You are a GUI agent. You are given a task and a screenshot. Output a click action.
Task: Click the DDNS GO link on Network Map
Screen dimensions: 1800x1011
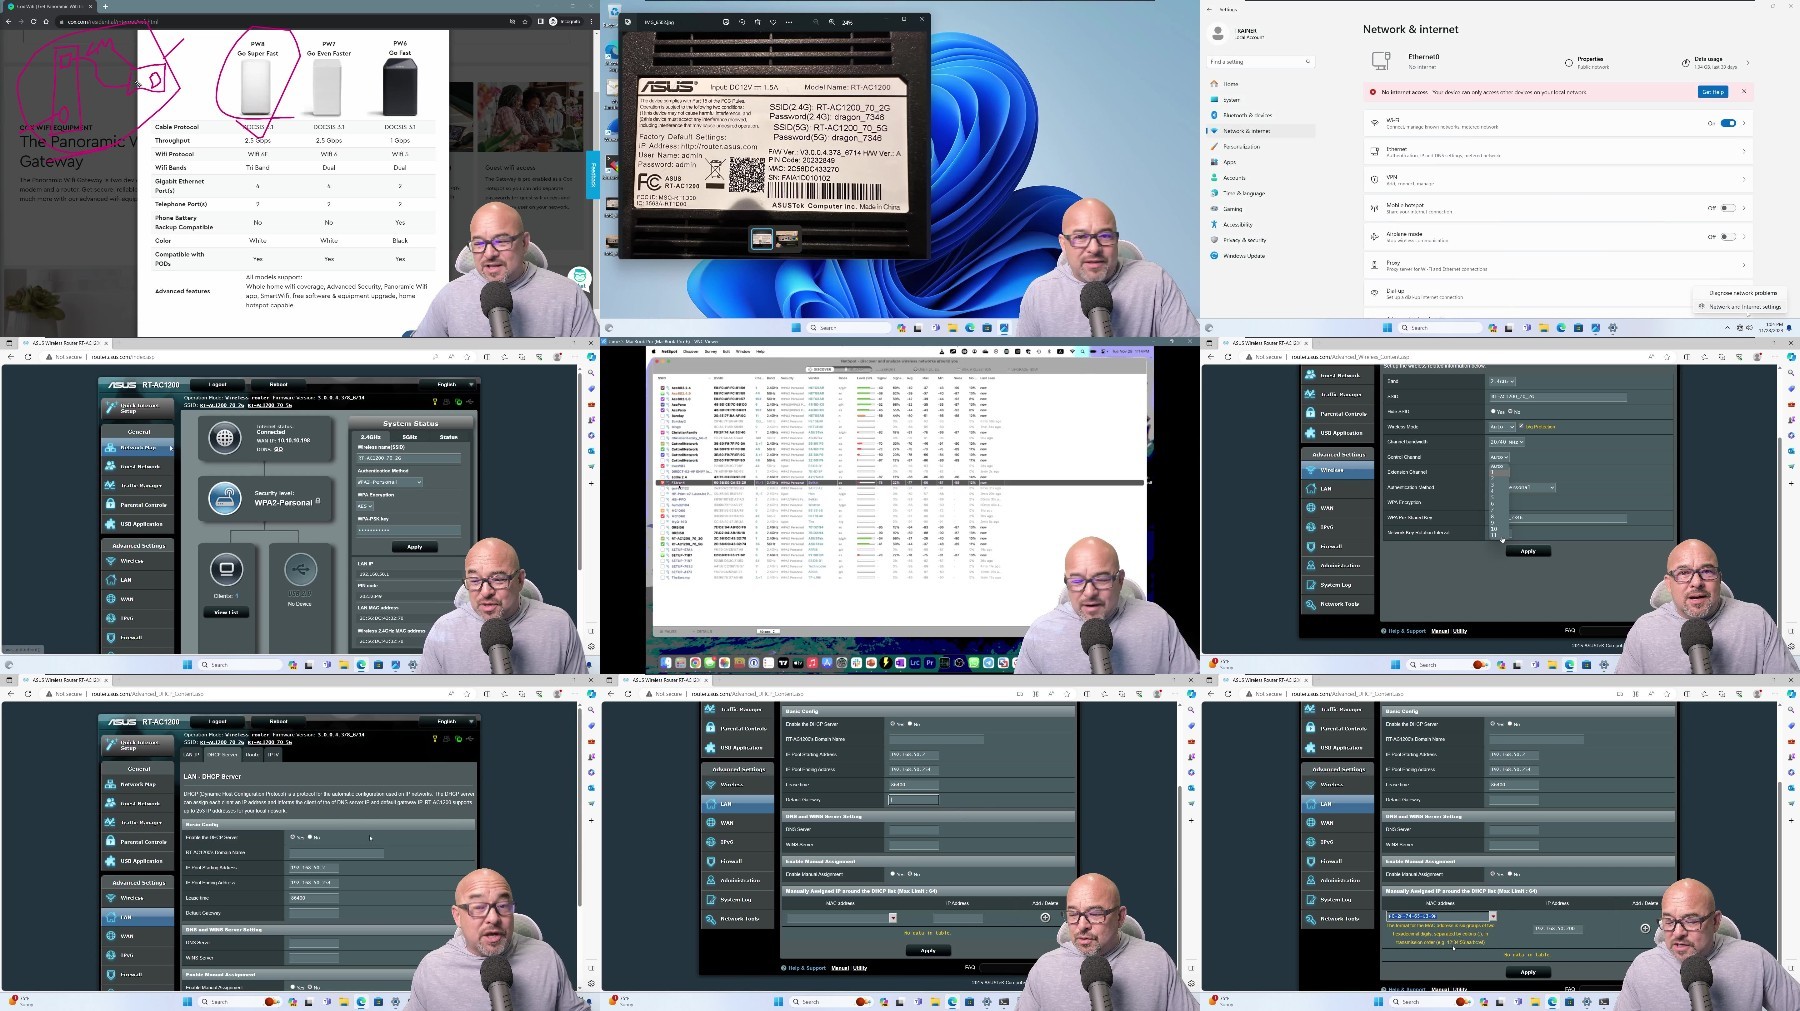click(278, 449)
